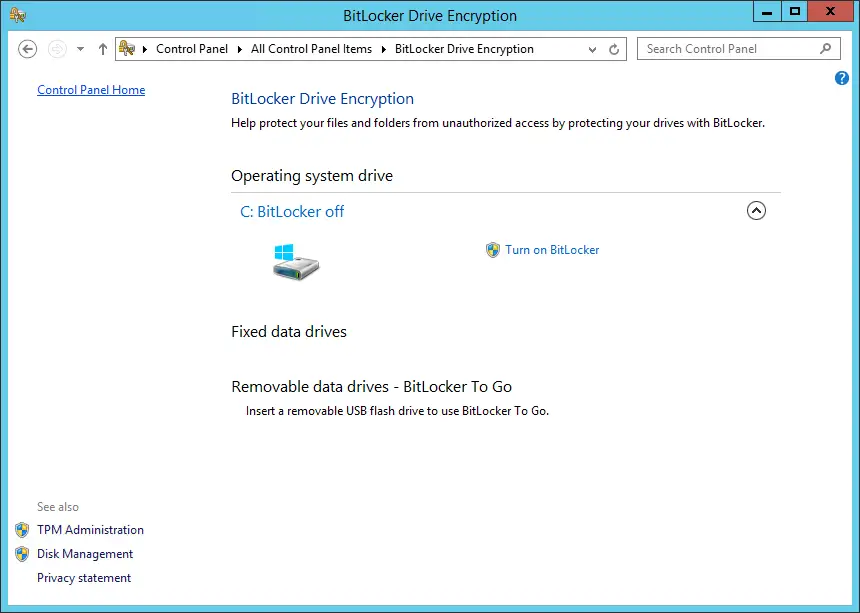Open the Privacy statement link
The width and height of the screenshot is (860, 613).
(x=84, y=578)
